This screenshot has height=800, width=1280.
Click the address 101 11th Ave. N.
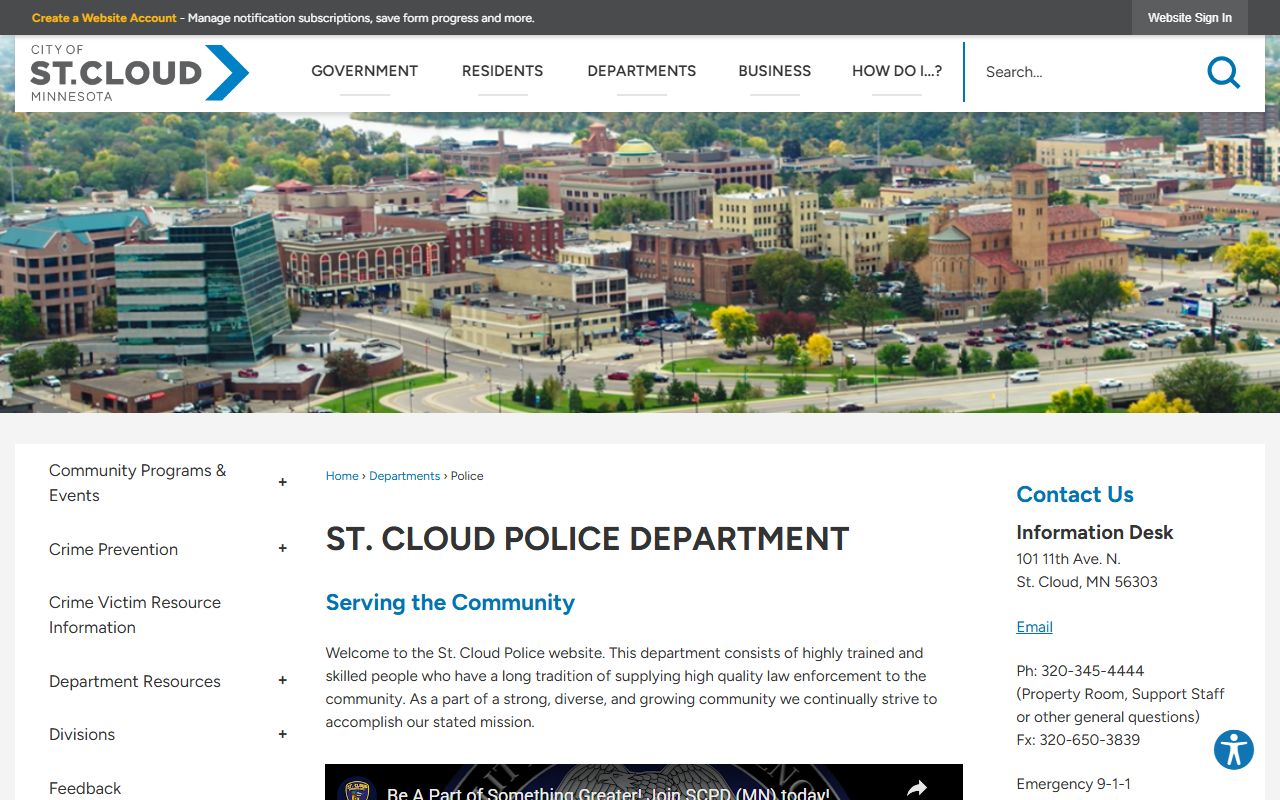coord(1068,559)
